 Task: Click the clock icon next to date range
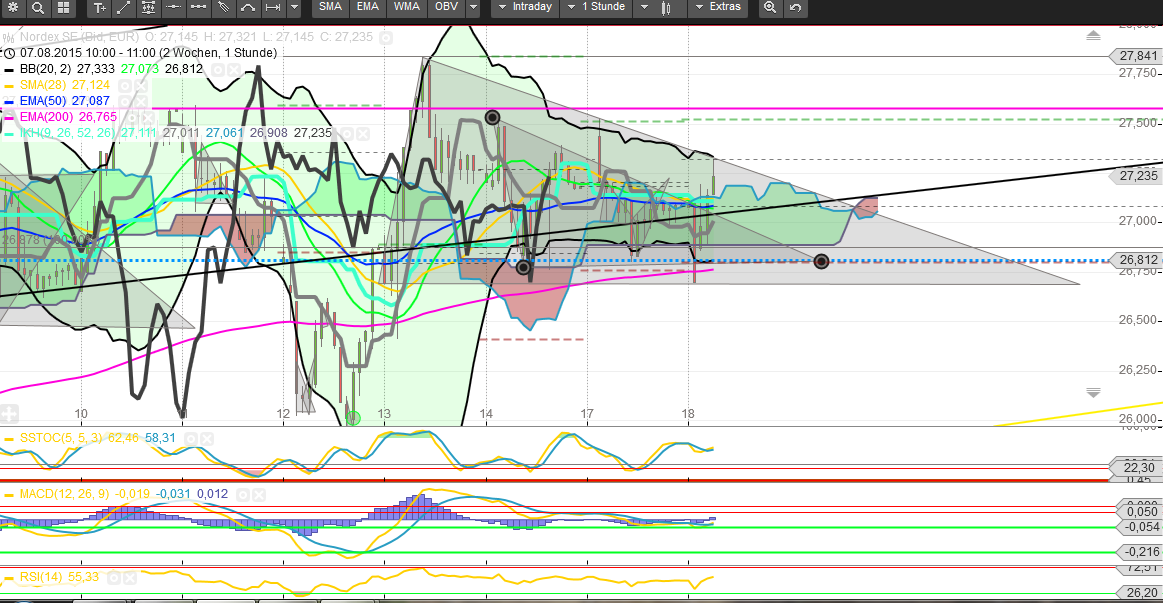pyautogui.click(x=9, y=53)
